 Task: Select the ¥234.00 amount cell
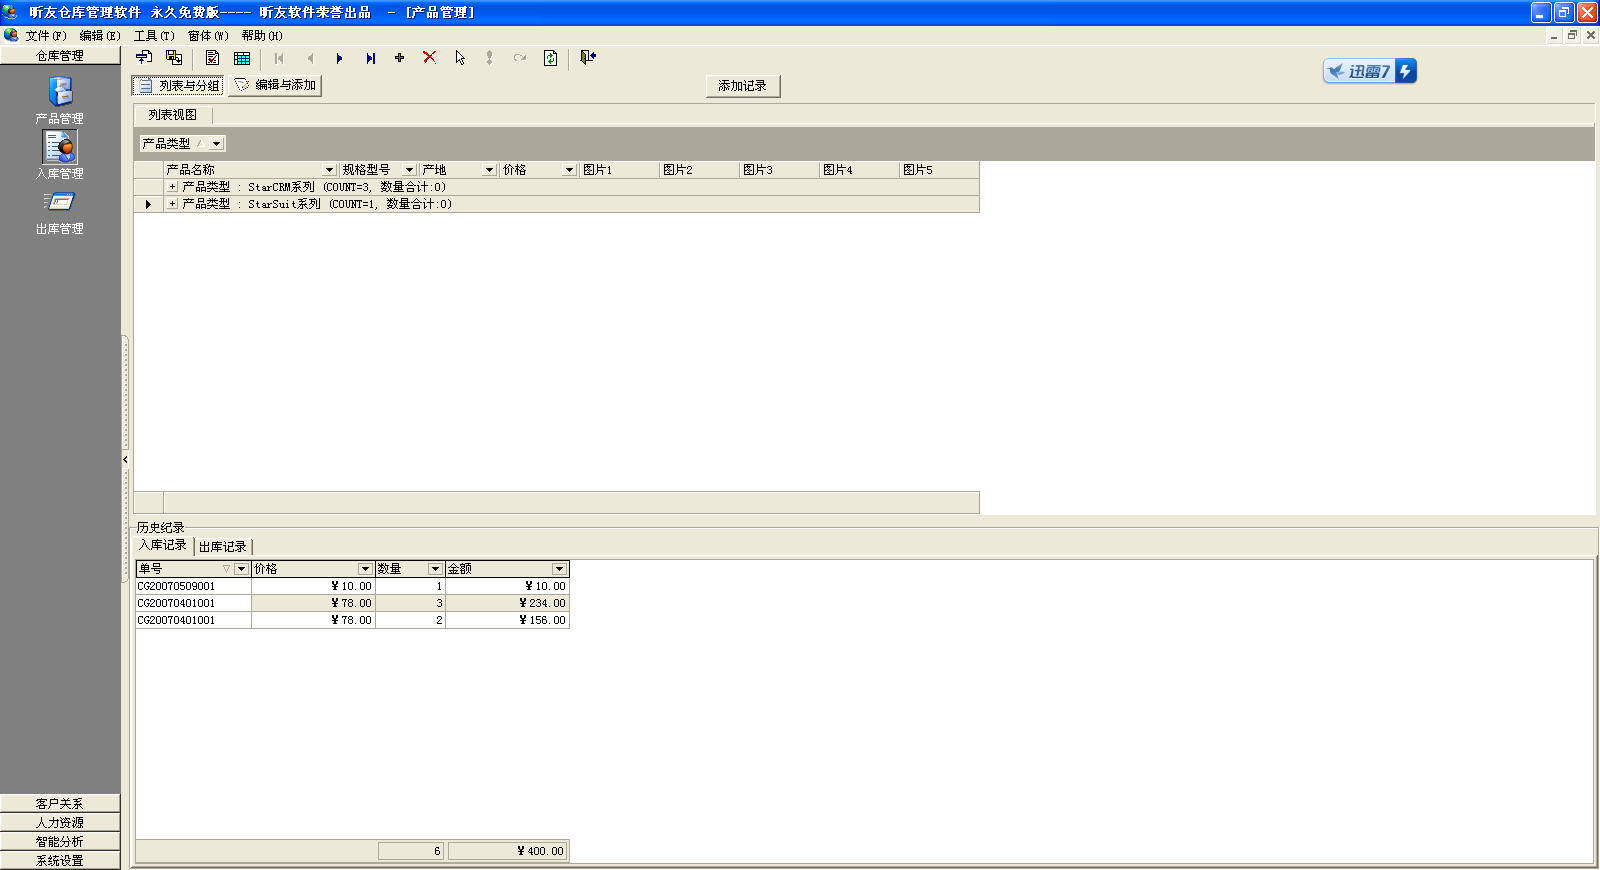(507, 604)
